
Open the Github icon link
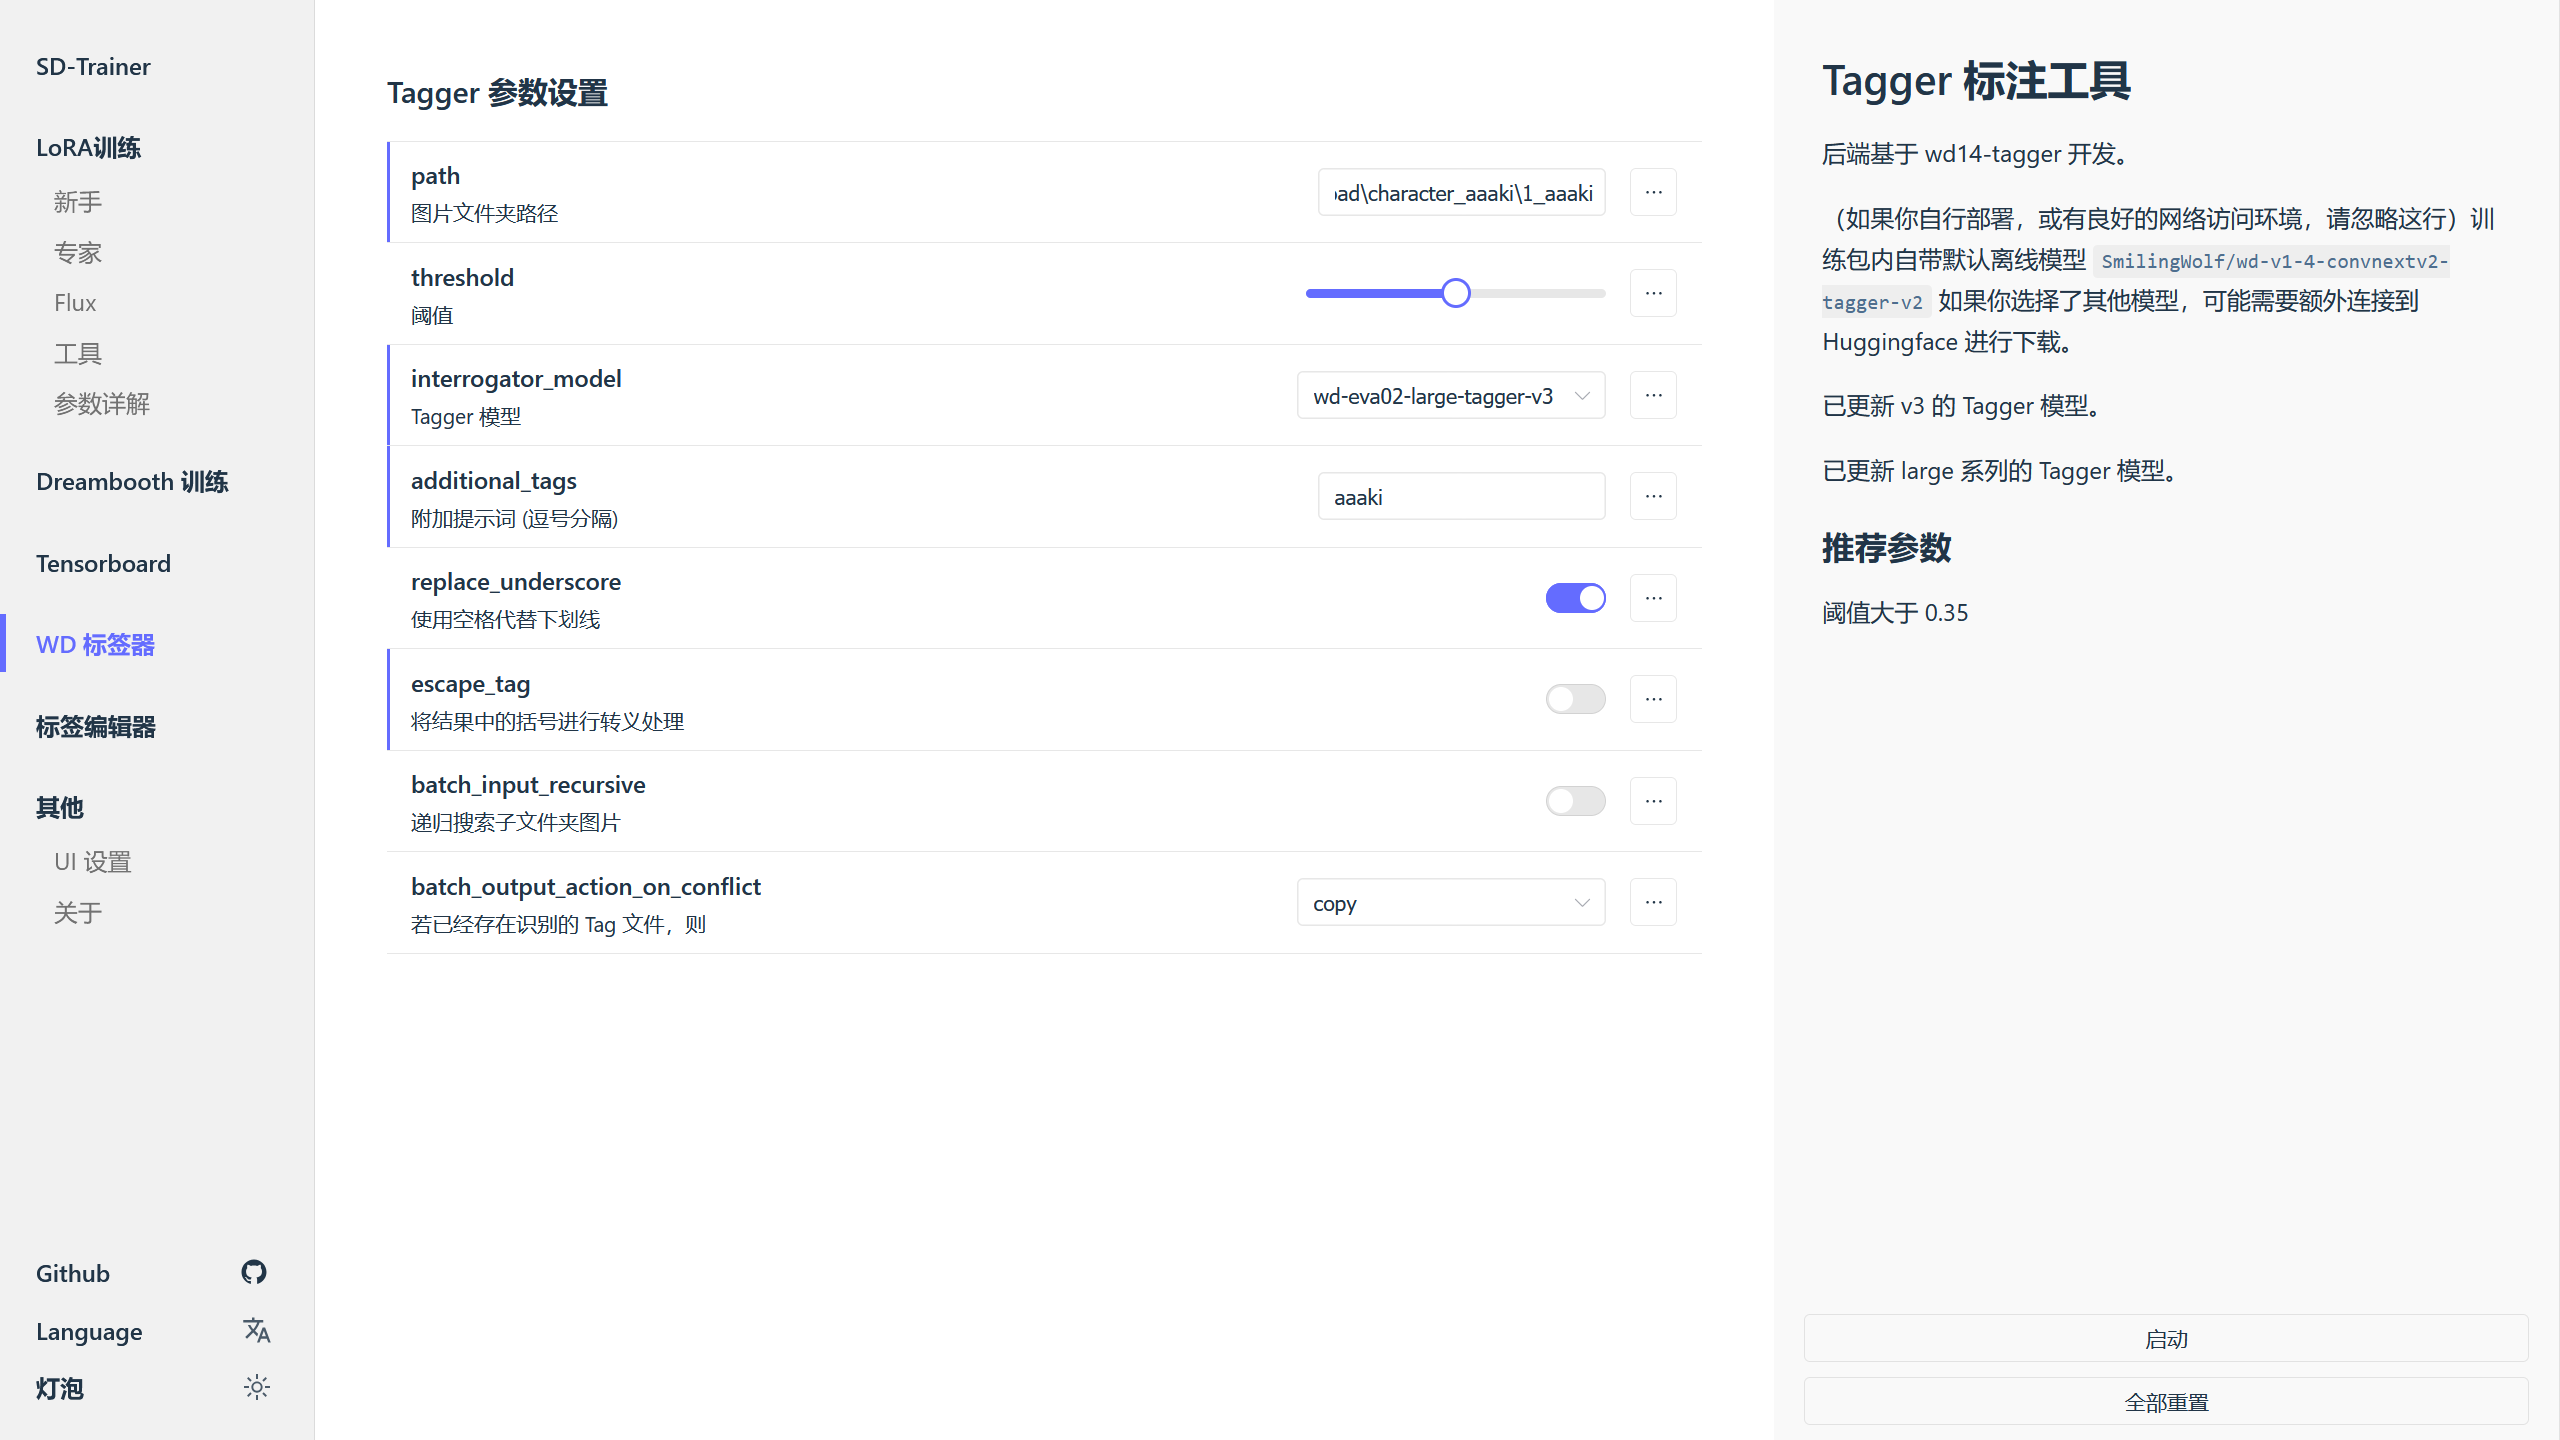254,1272
